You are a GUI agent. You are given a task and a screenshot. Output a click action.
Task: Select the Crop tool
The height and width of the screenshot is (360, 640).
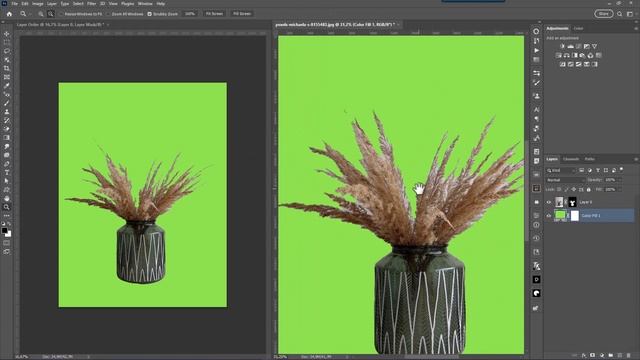click(x=7, y=68)
